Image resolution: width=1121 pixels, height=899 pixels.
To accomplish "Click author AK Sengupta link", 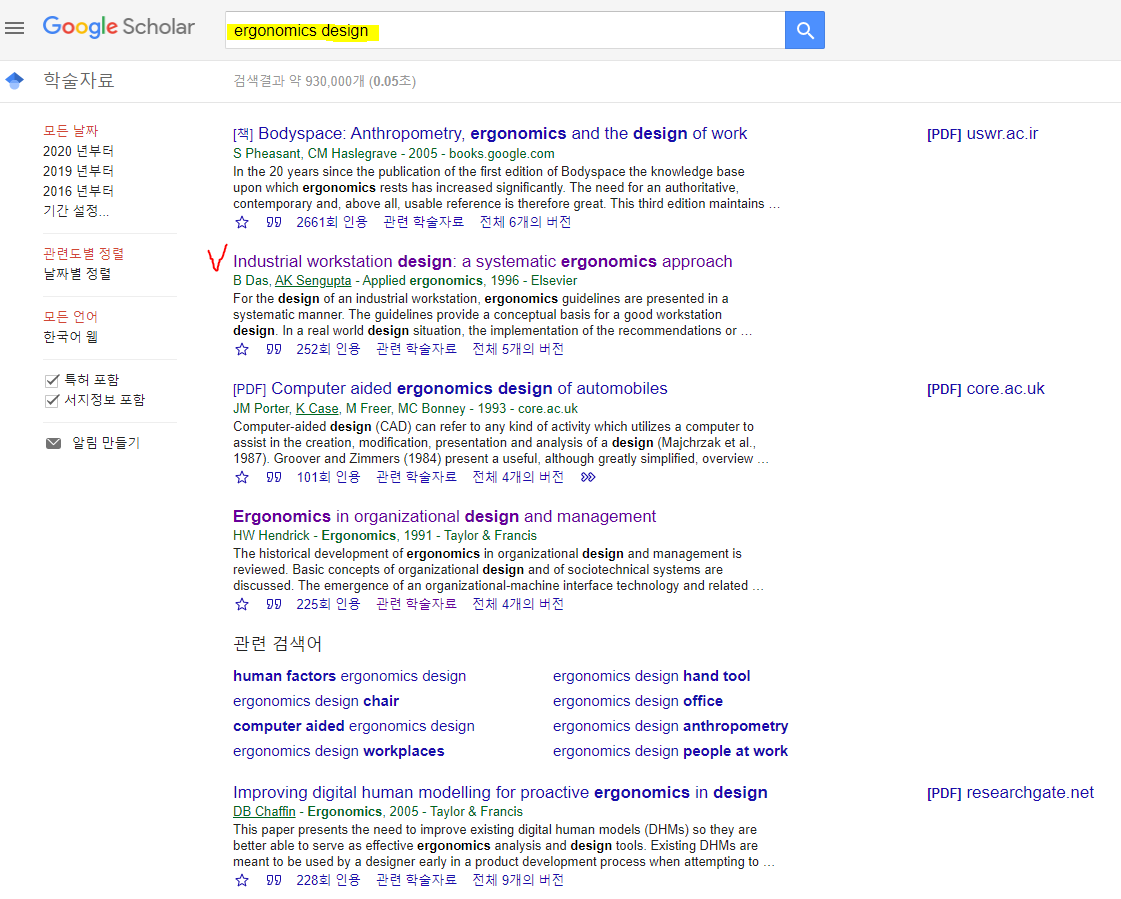I will click(x=313, y=281).
